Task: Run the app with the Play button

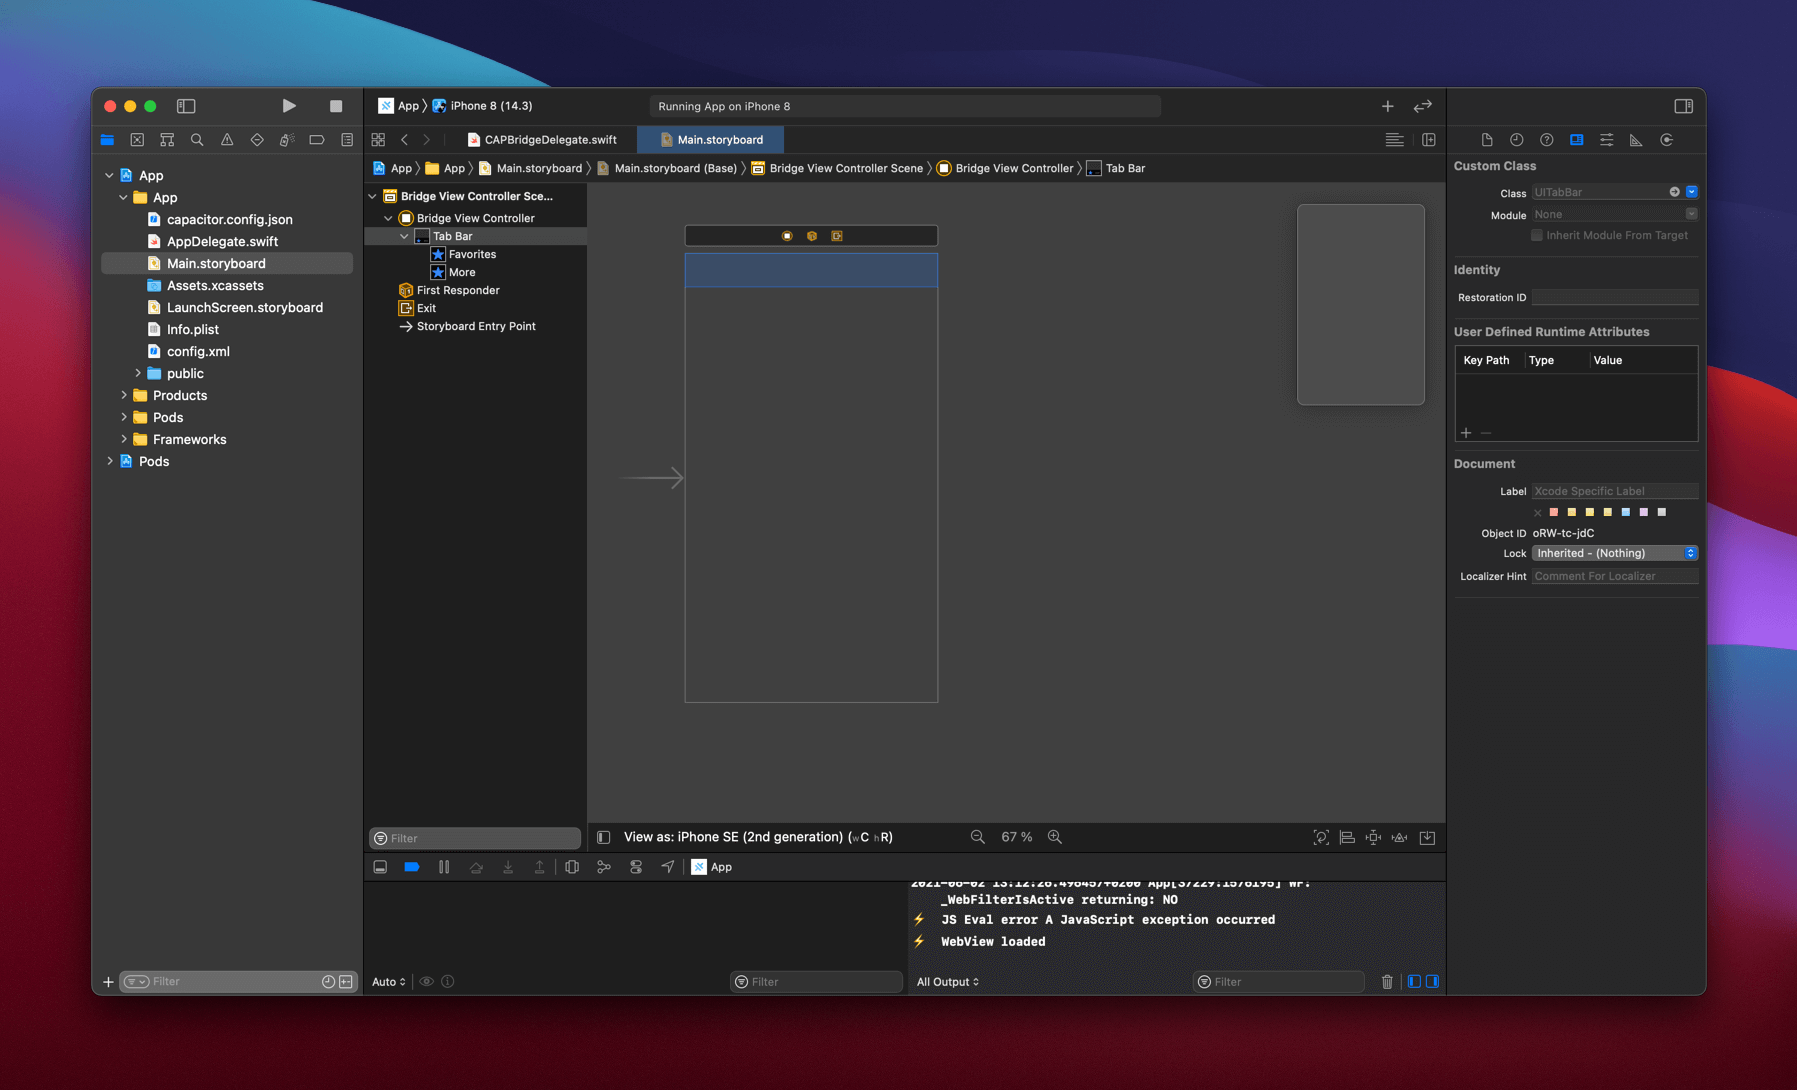Action: click(x=289, y=106)
